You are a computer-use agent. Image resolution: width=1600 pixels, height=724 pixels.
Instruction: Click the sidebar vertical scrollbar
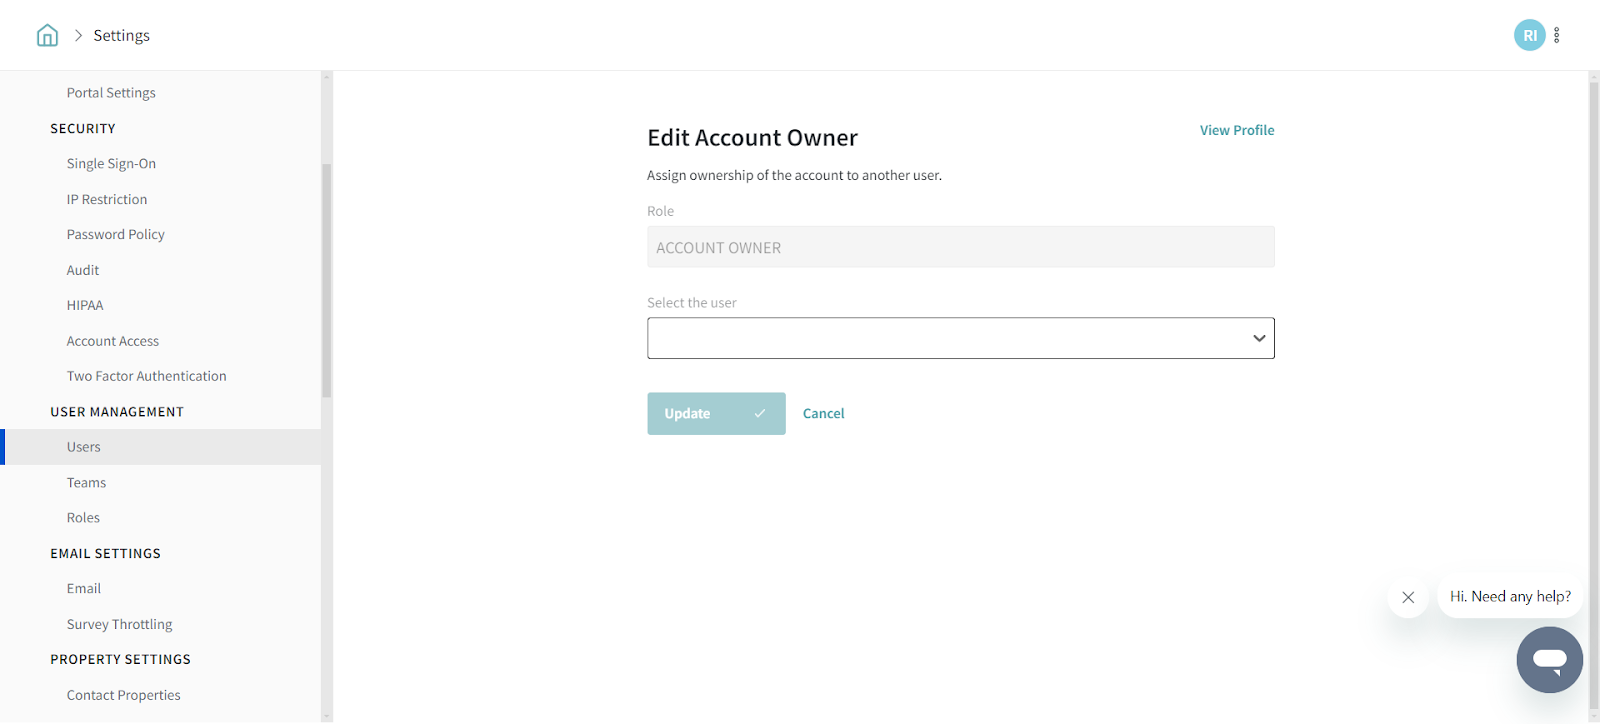coord(326,280)
